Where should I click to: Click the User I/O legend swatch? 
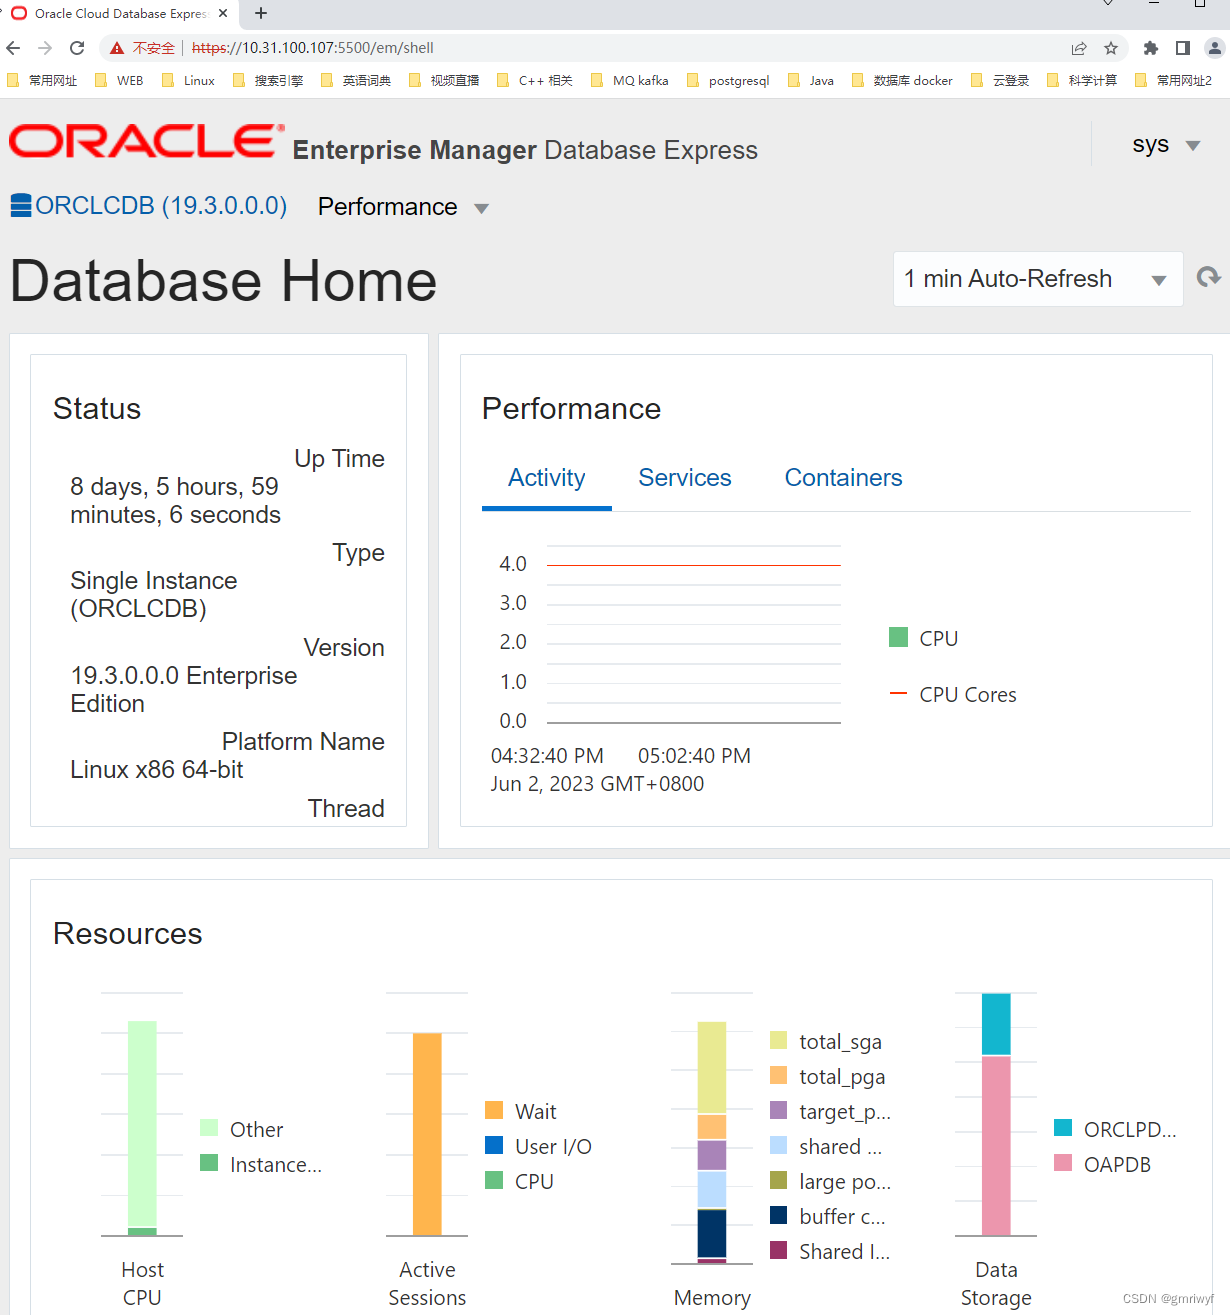pyautogui.click(x=494, y=1145)
